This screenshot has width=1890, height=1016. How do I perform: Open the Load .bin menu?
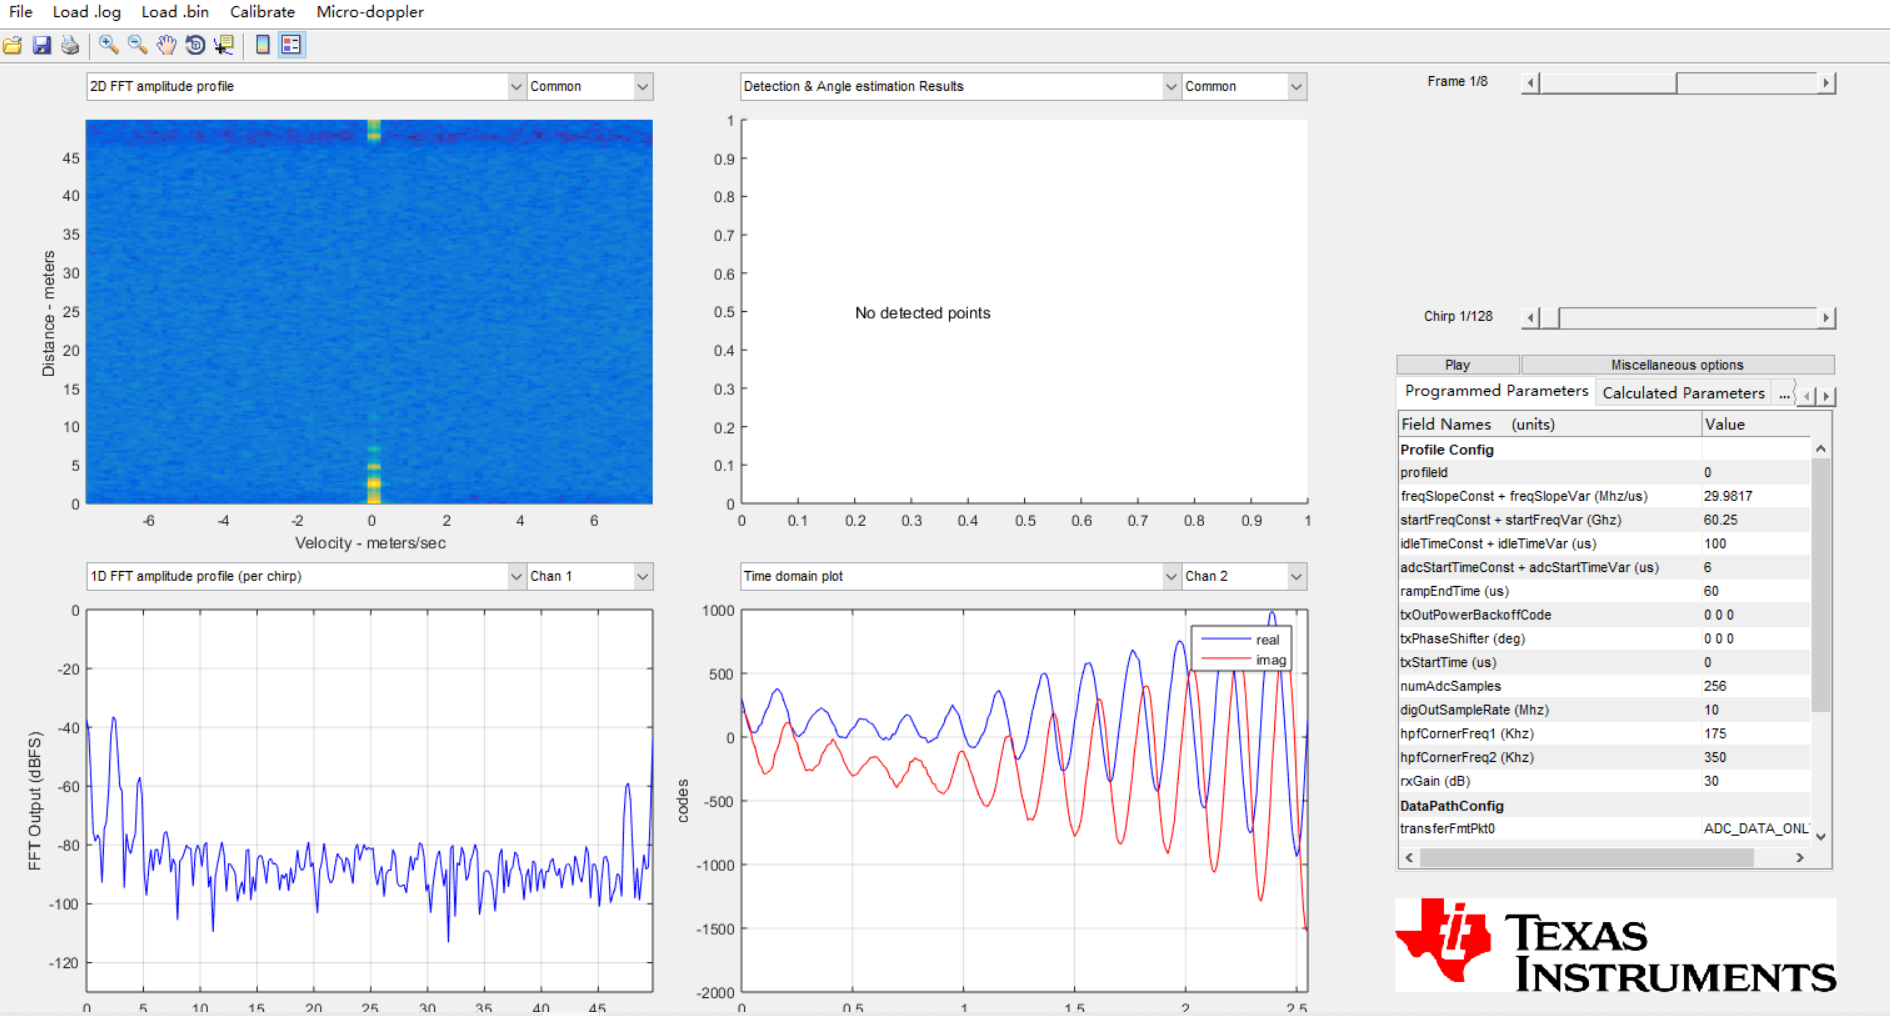(175, 12)
